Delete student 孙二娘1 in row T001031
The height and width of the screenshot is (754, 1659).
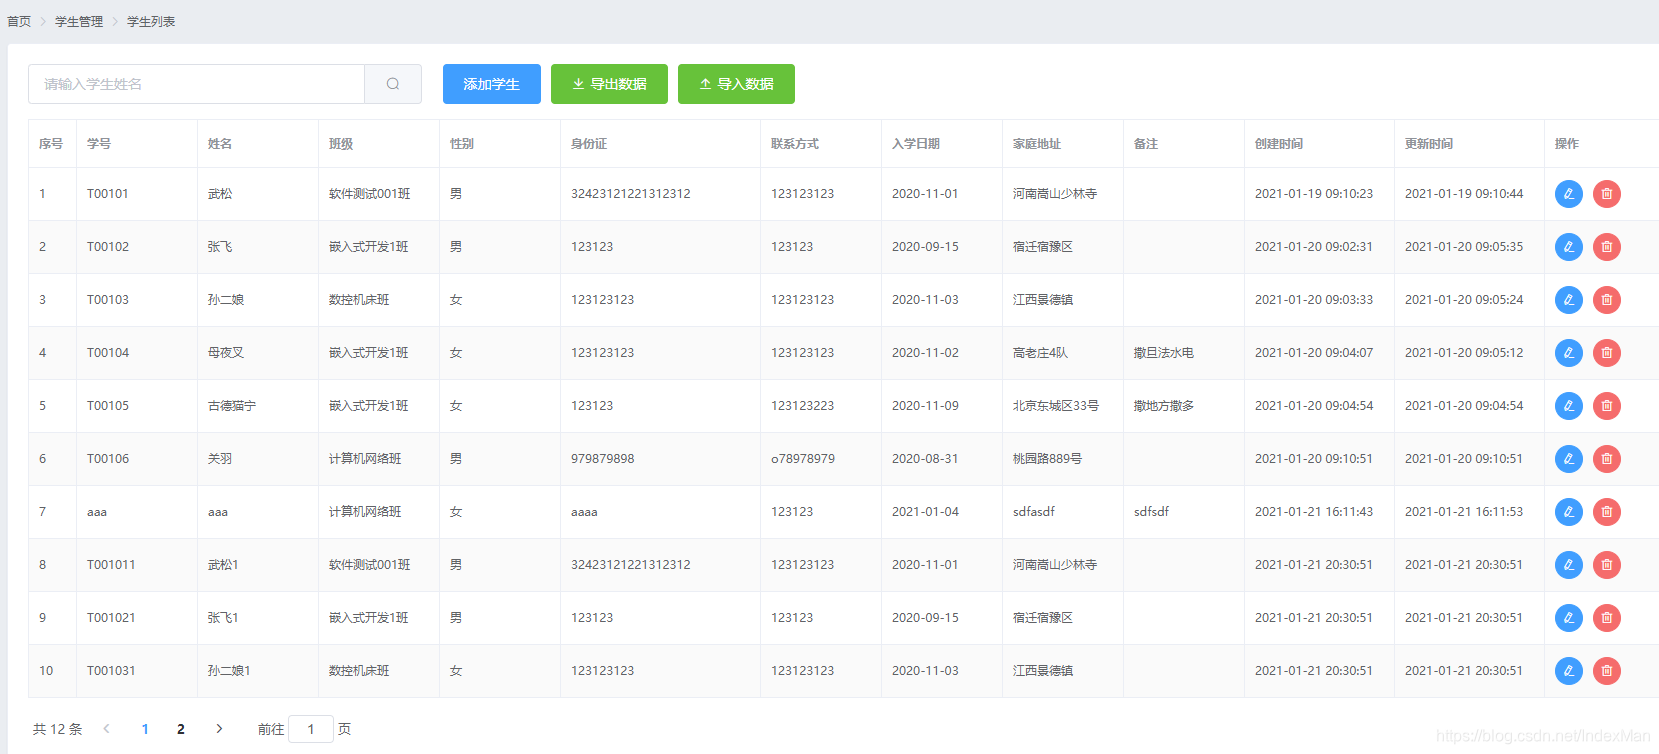pyautogui.click(x=1607, y=671)
